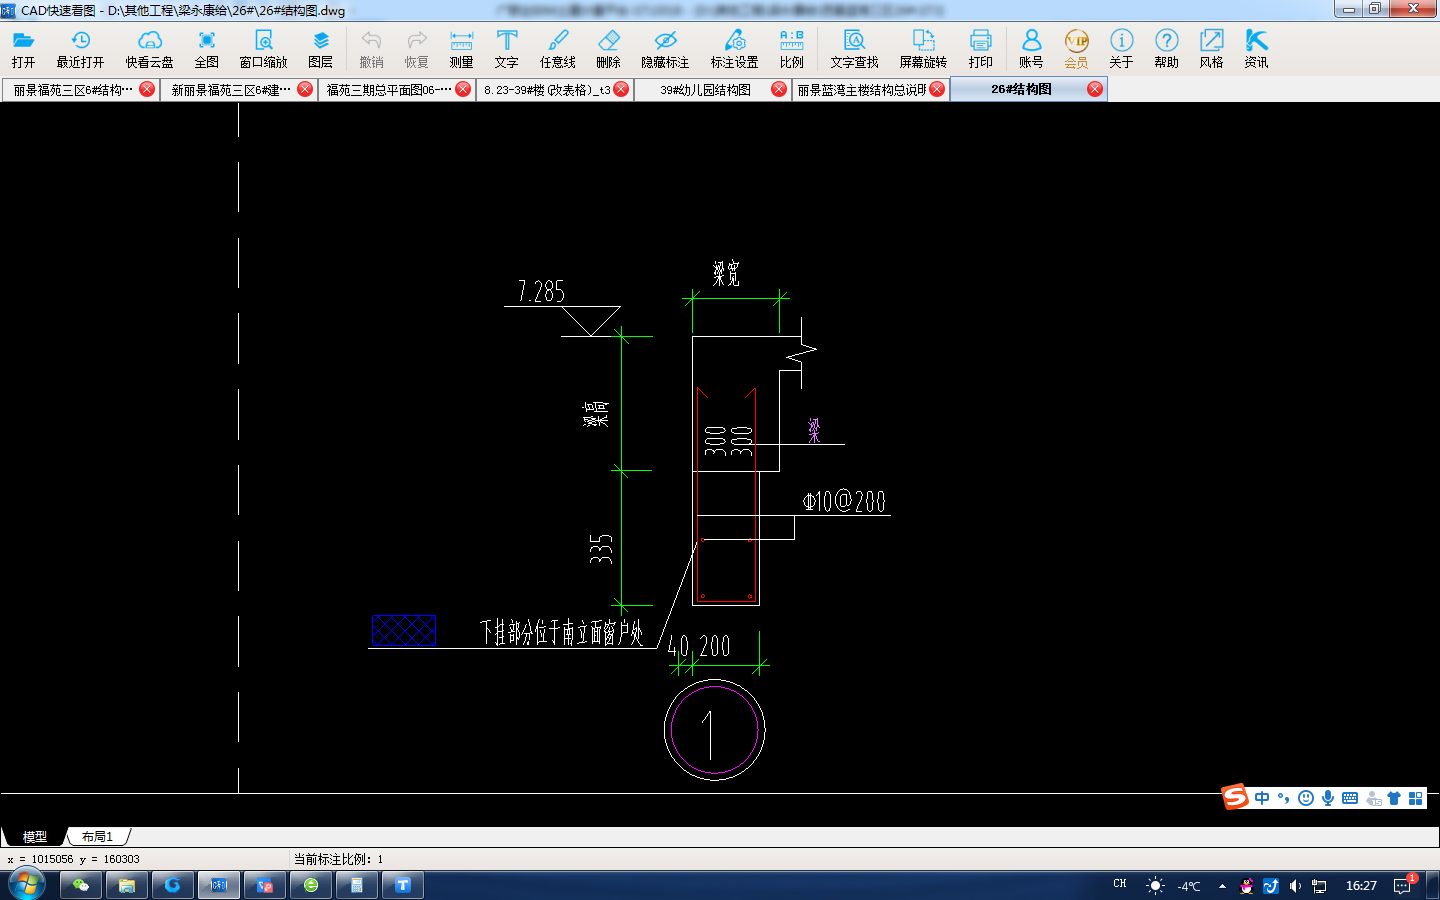Click the 撤销 undo icon
Viewport: 1440px width, 900px height.
pyautogui.click(x=371, y=48)
